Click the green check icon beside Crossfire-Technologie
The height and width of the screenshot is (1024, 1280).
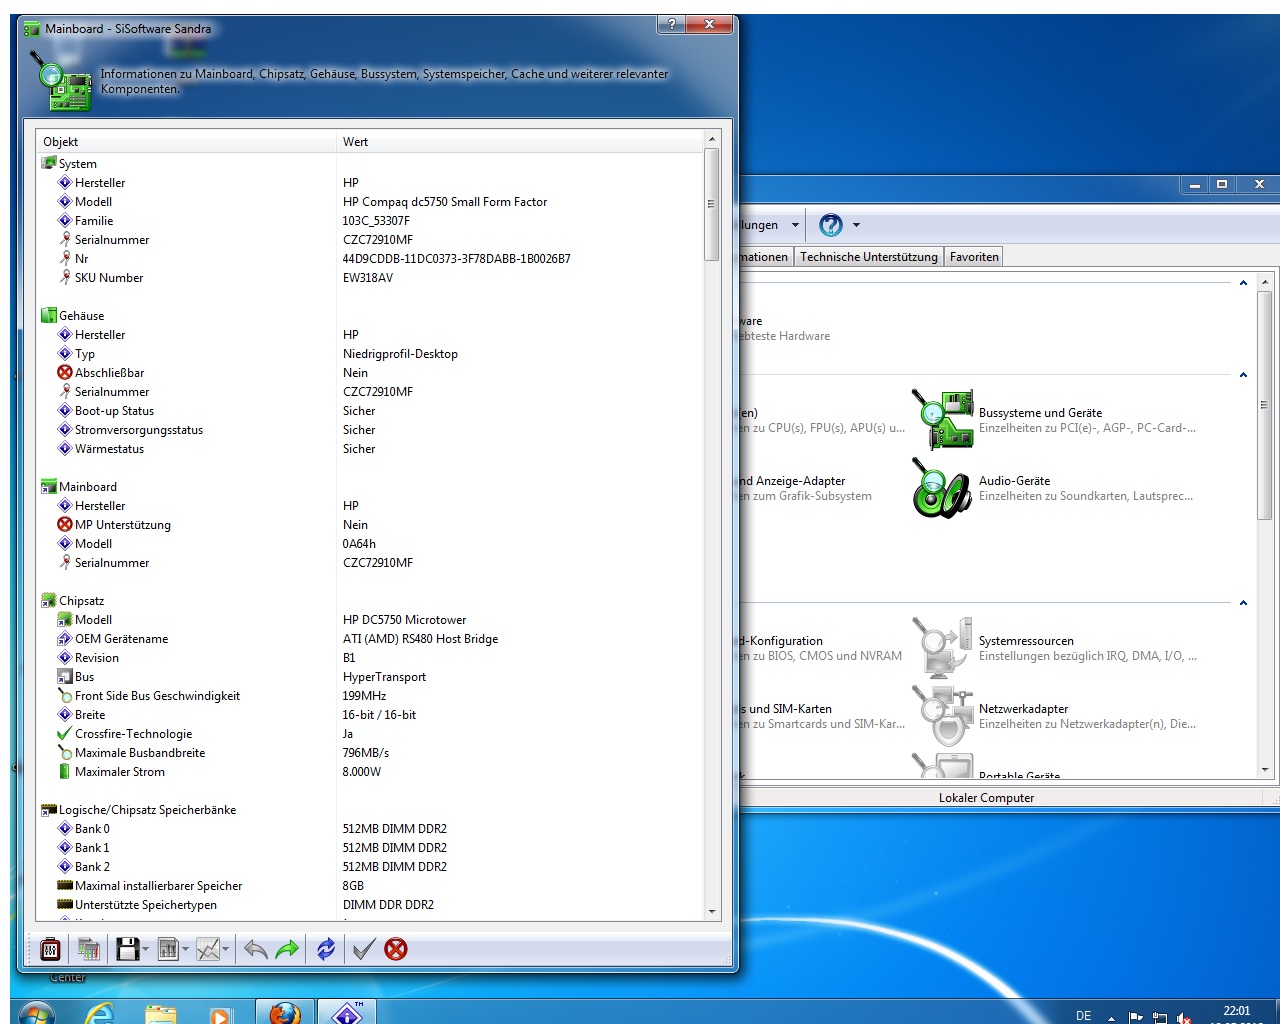pos(65,733)
